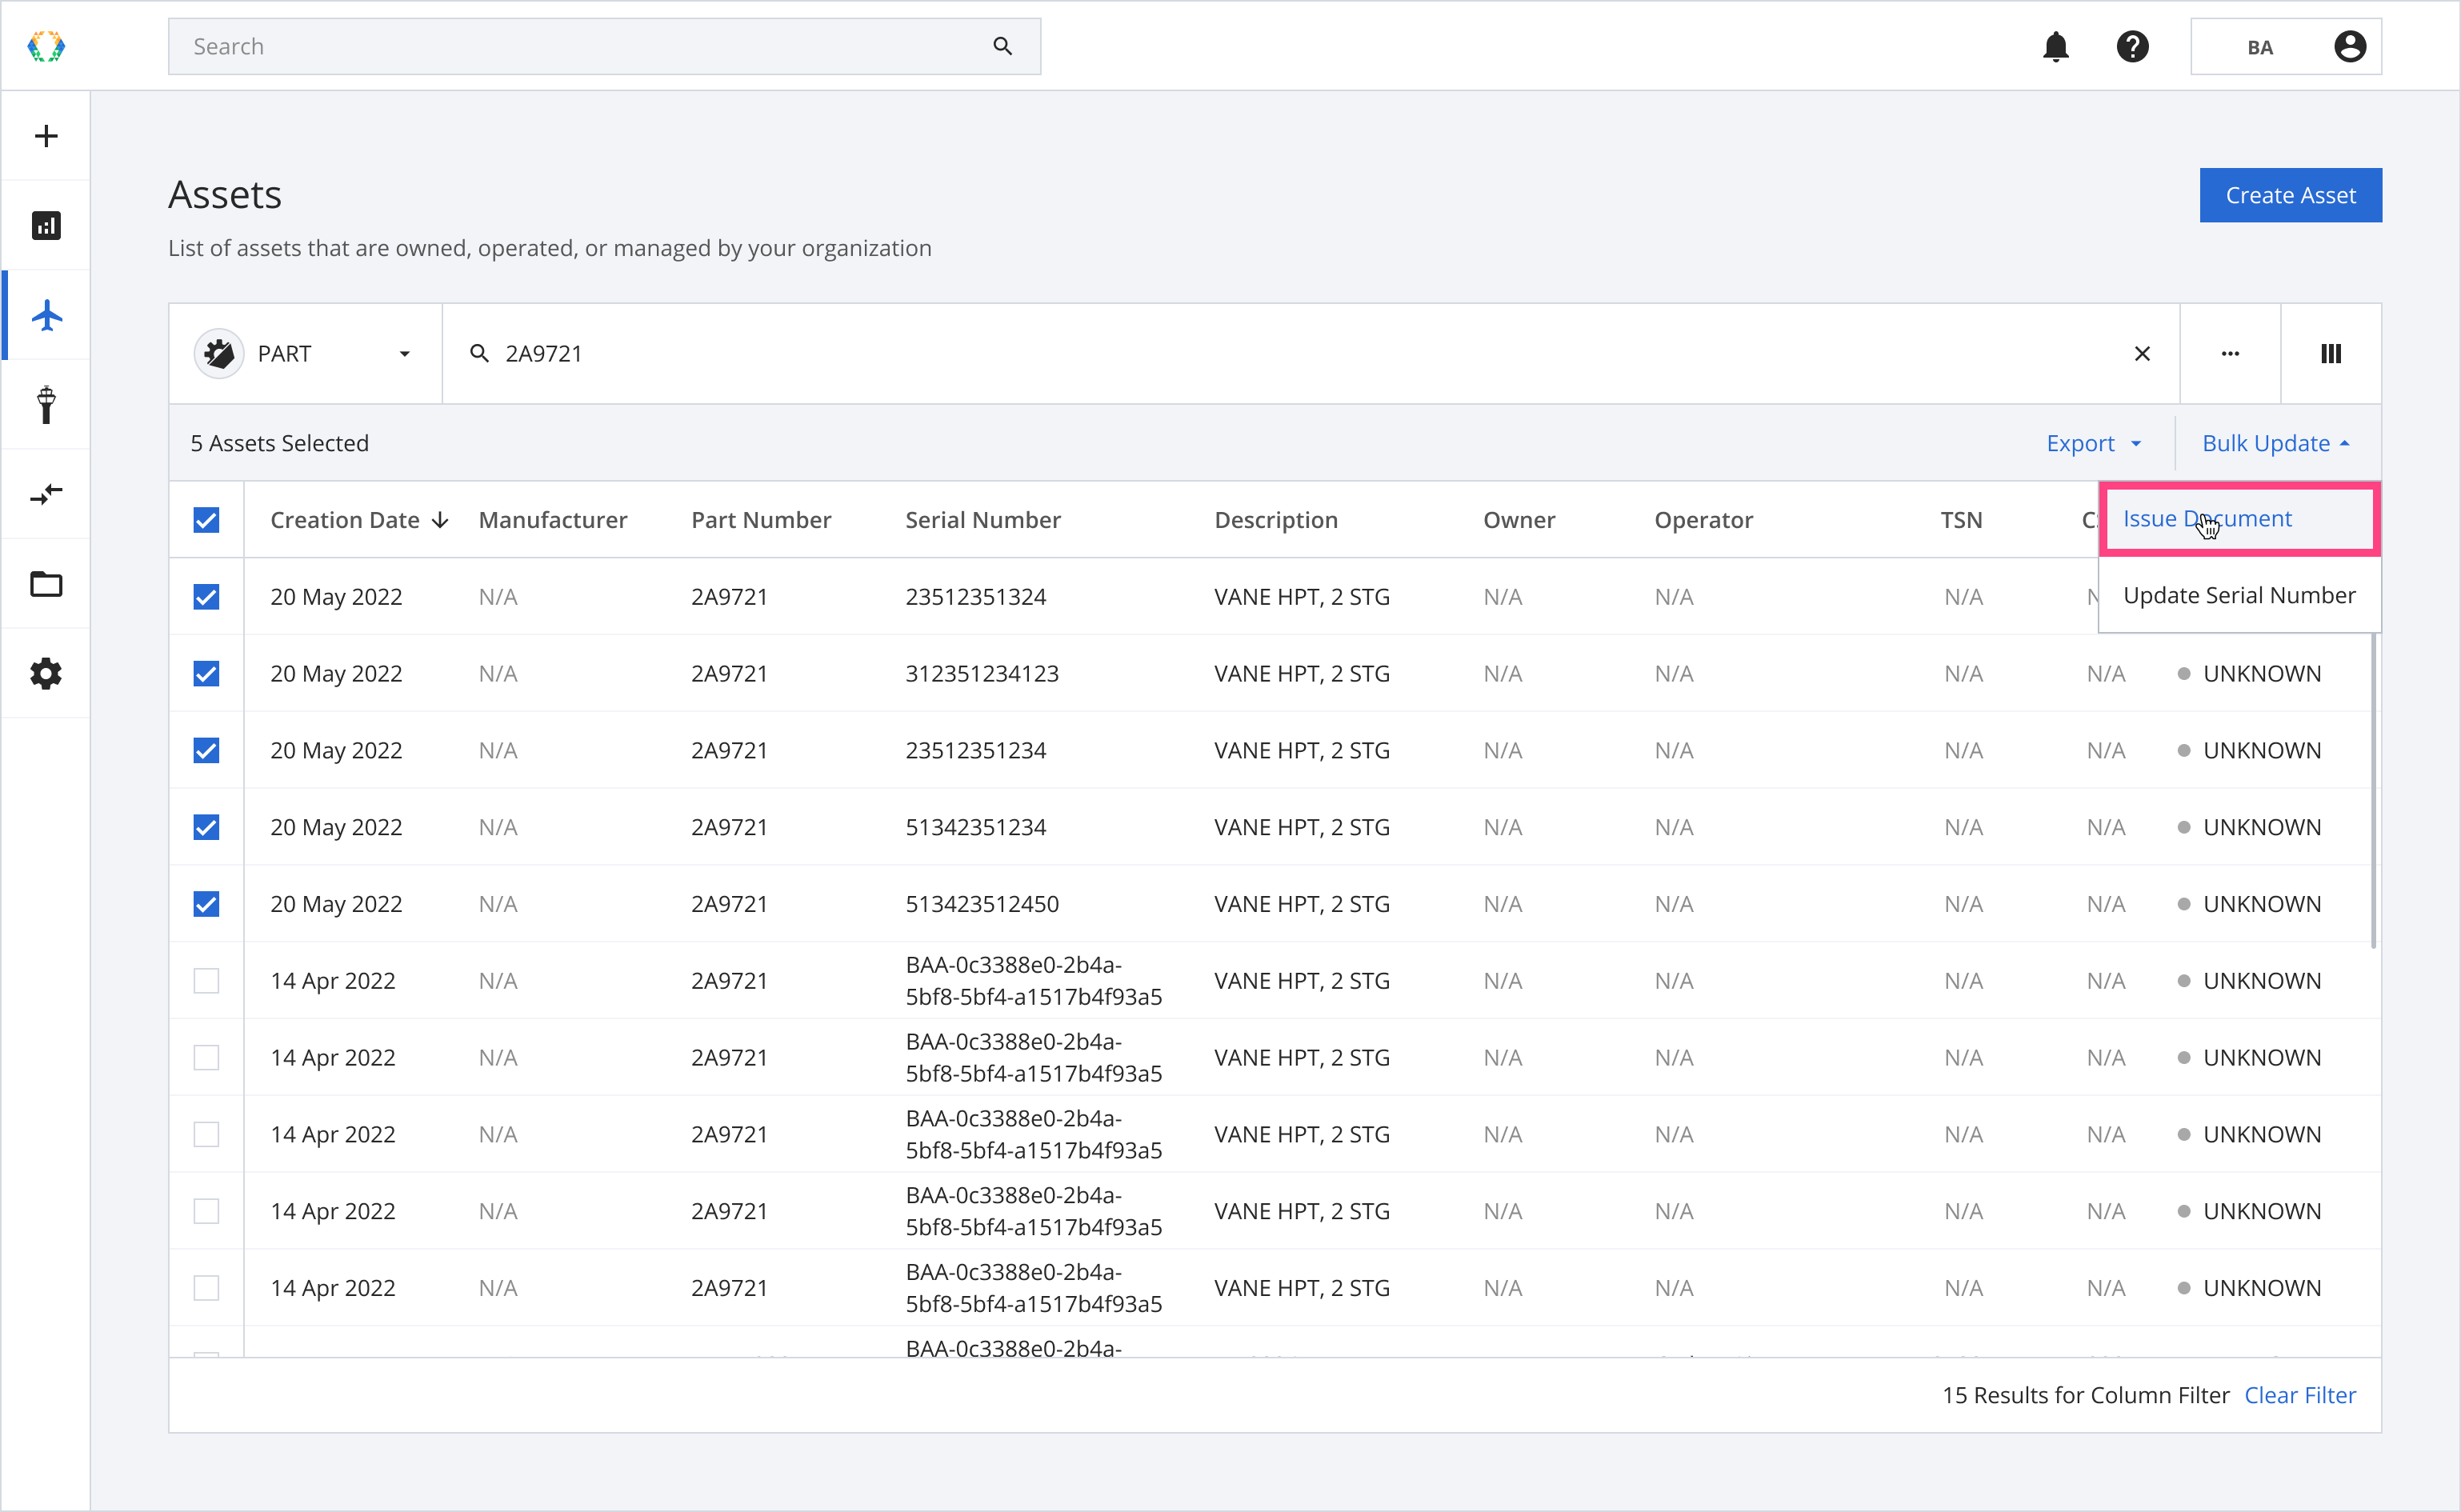Click serial number 23512351324 cell
This screenshot has height=1512, width=2461.
tap(976, 597)
